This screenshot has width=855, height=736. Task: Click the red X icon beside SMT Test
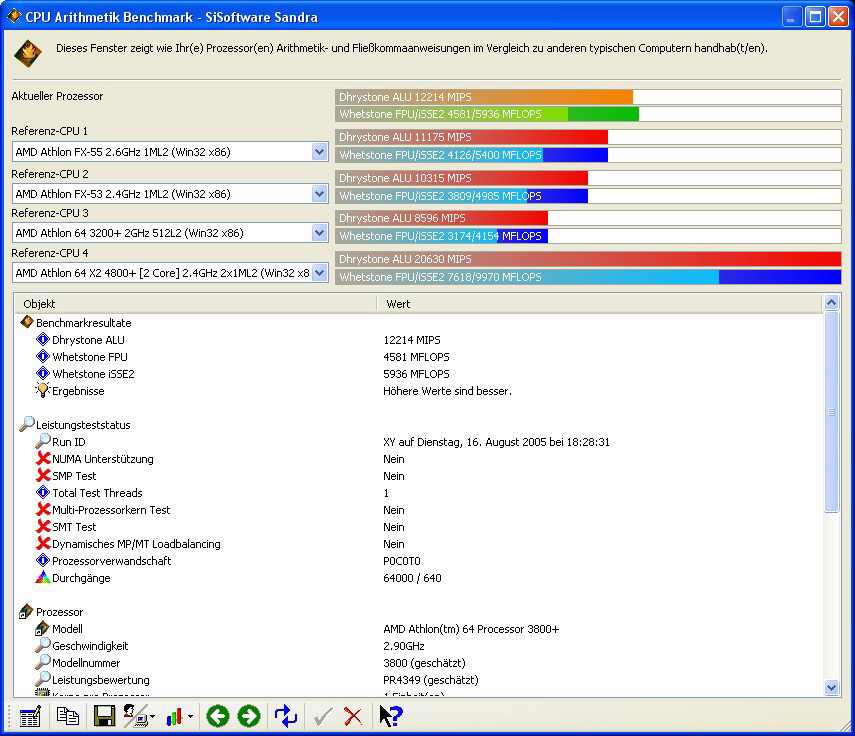point(43,527)
